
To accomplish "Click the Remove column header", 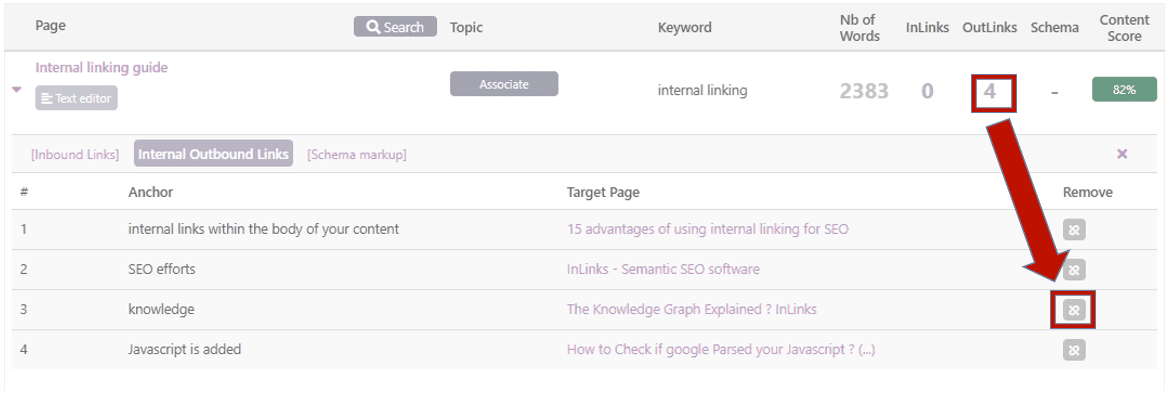I will point(1088,192).
